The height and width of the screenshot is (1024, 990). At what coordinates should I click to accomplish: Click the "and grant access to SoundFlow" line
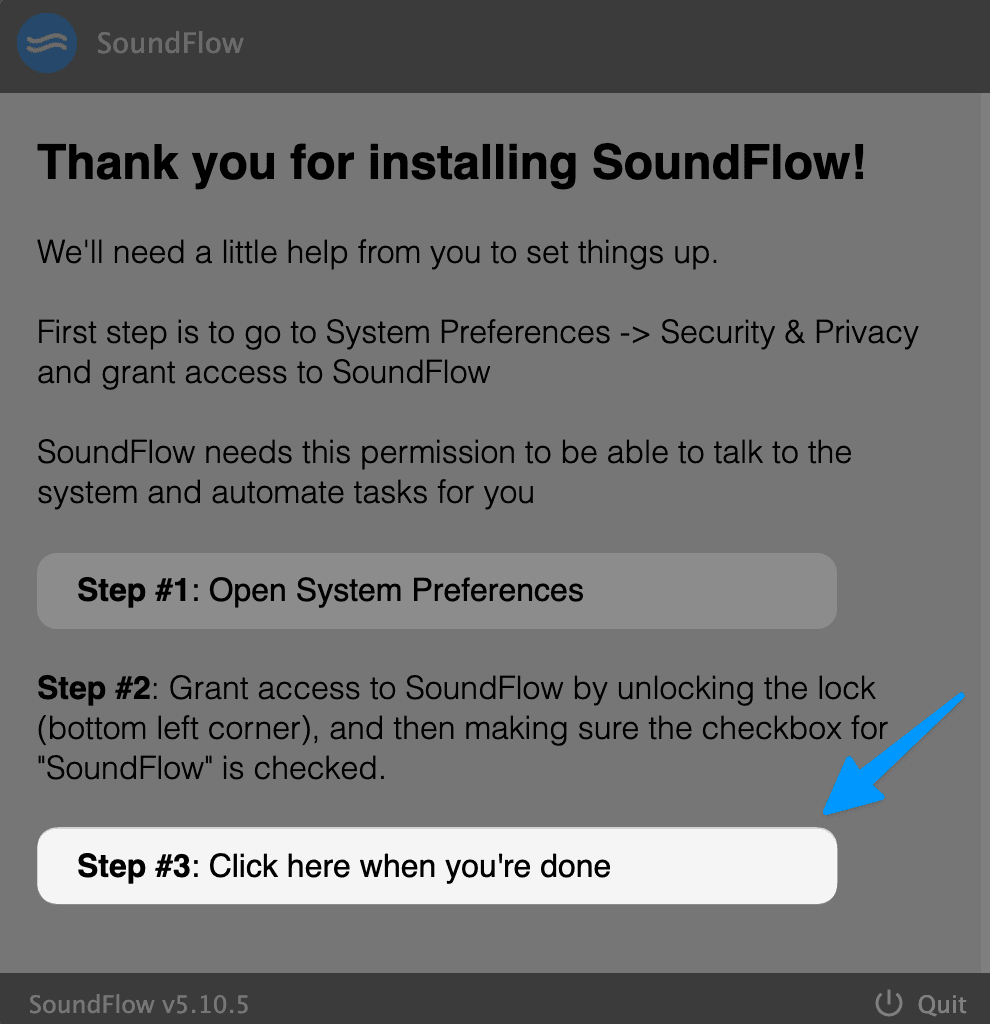[264, 373]
